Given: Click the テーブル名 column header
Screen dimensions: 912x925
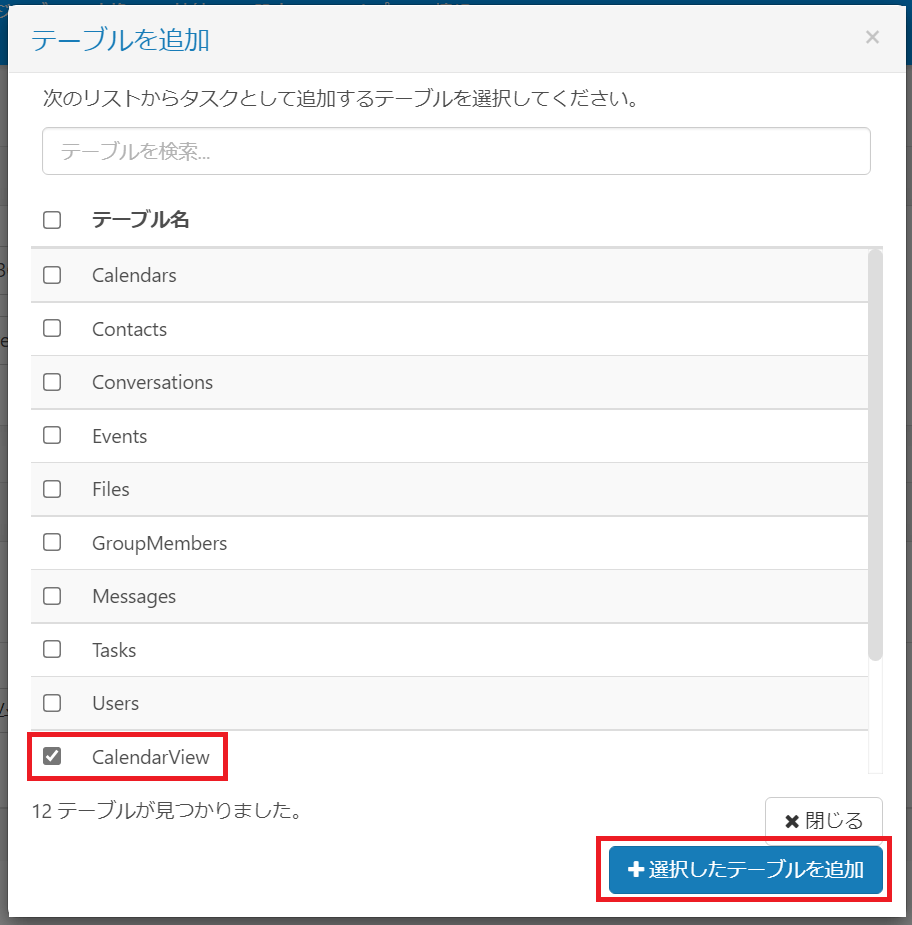Looking at the screenshot, I should pyautogui.click(x=140, y=220).
